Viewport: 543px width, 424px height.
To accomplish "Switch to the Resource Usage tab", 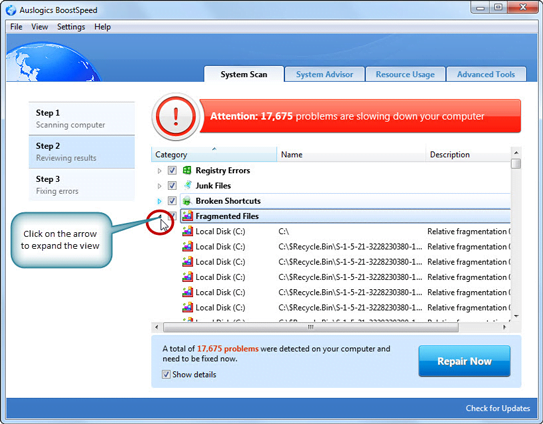I will coord(405,74).
